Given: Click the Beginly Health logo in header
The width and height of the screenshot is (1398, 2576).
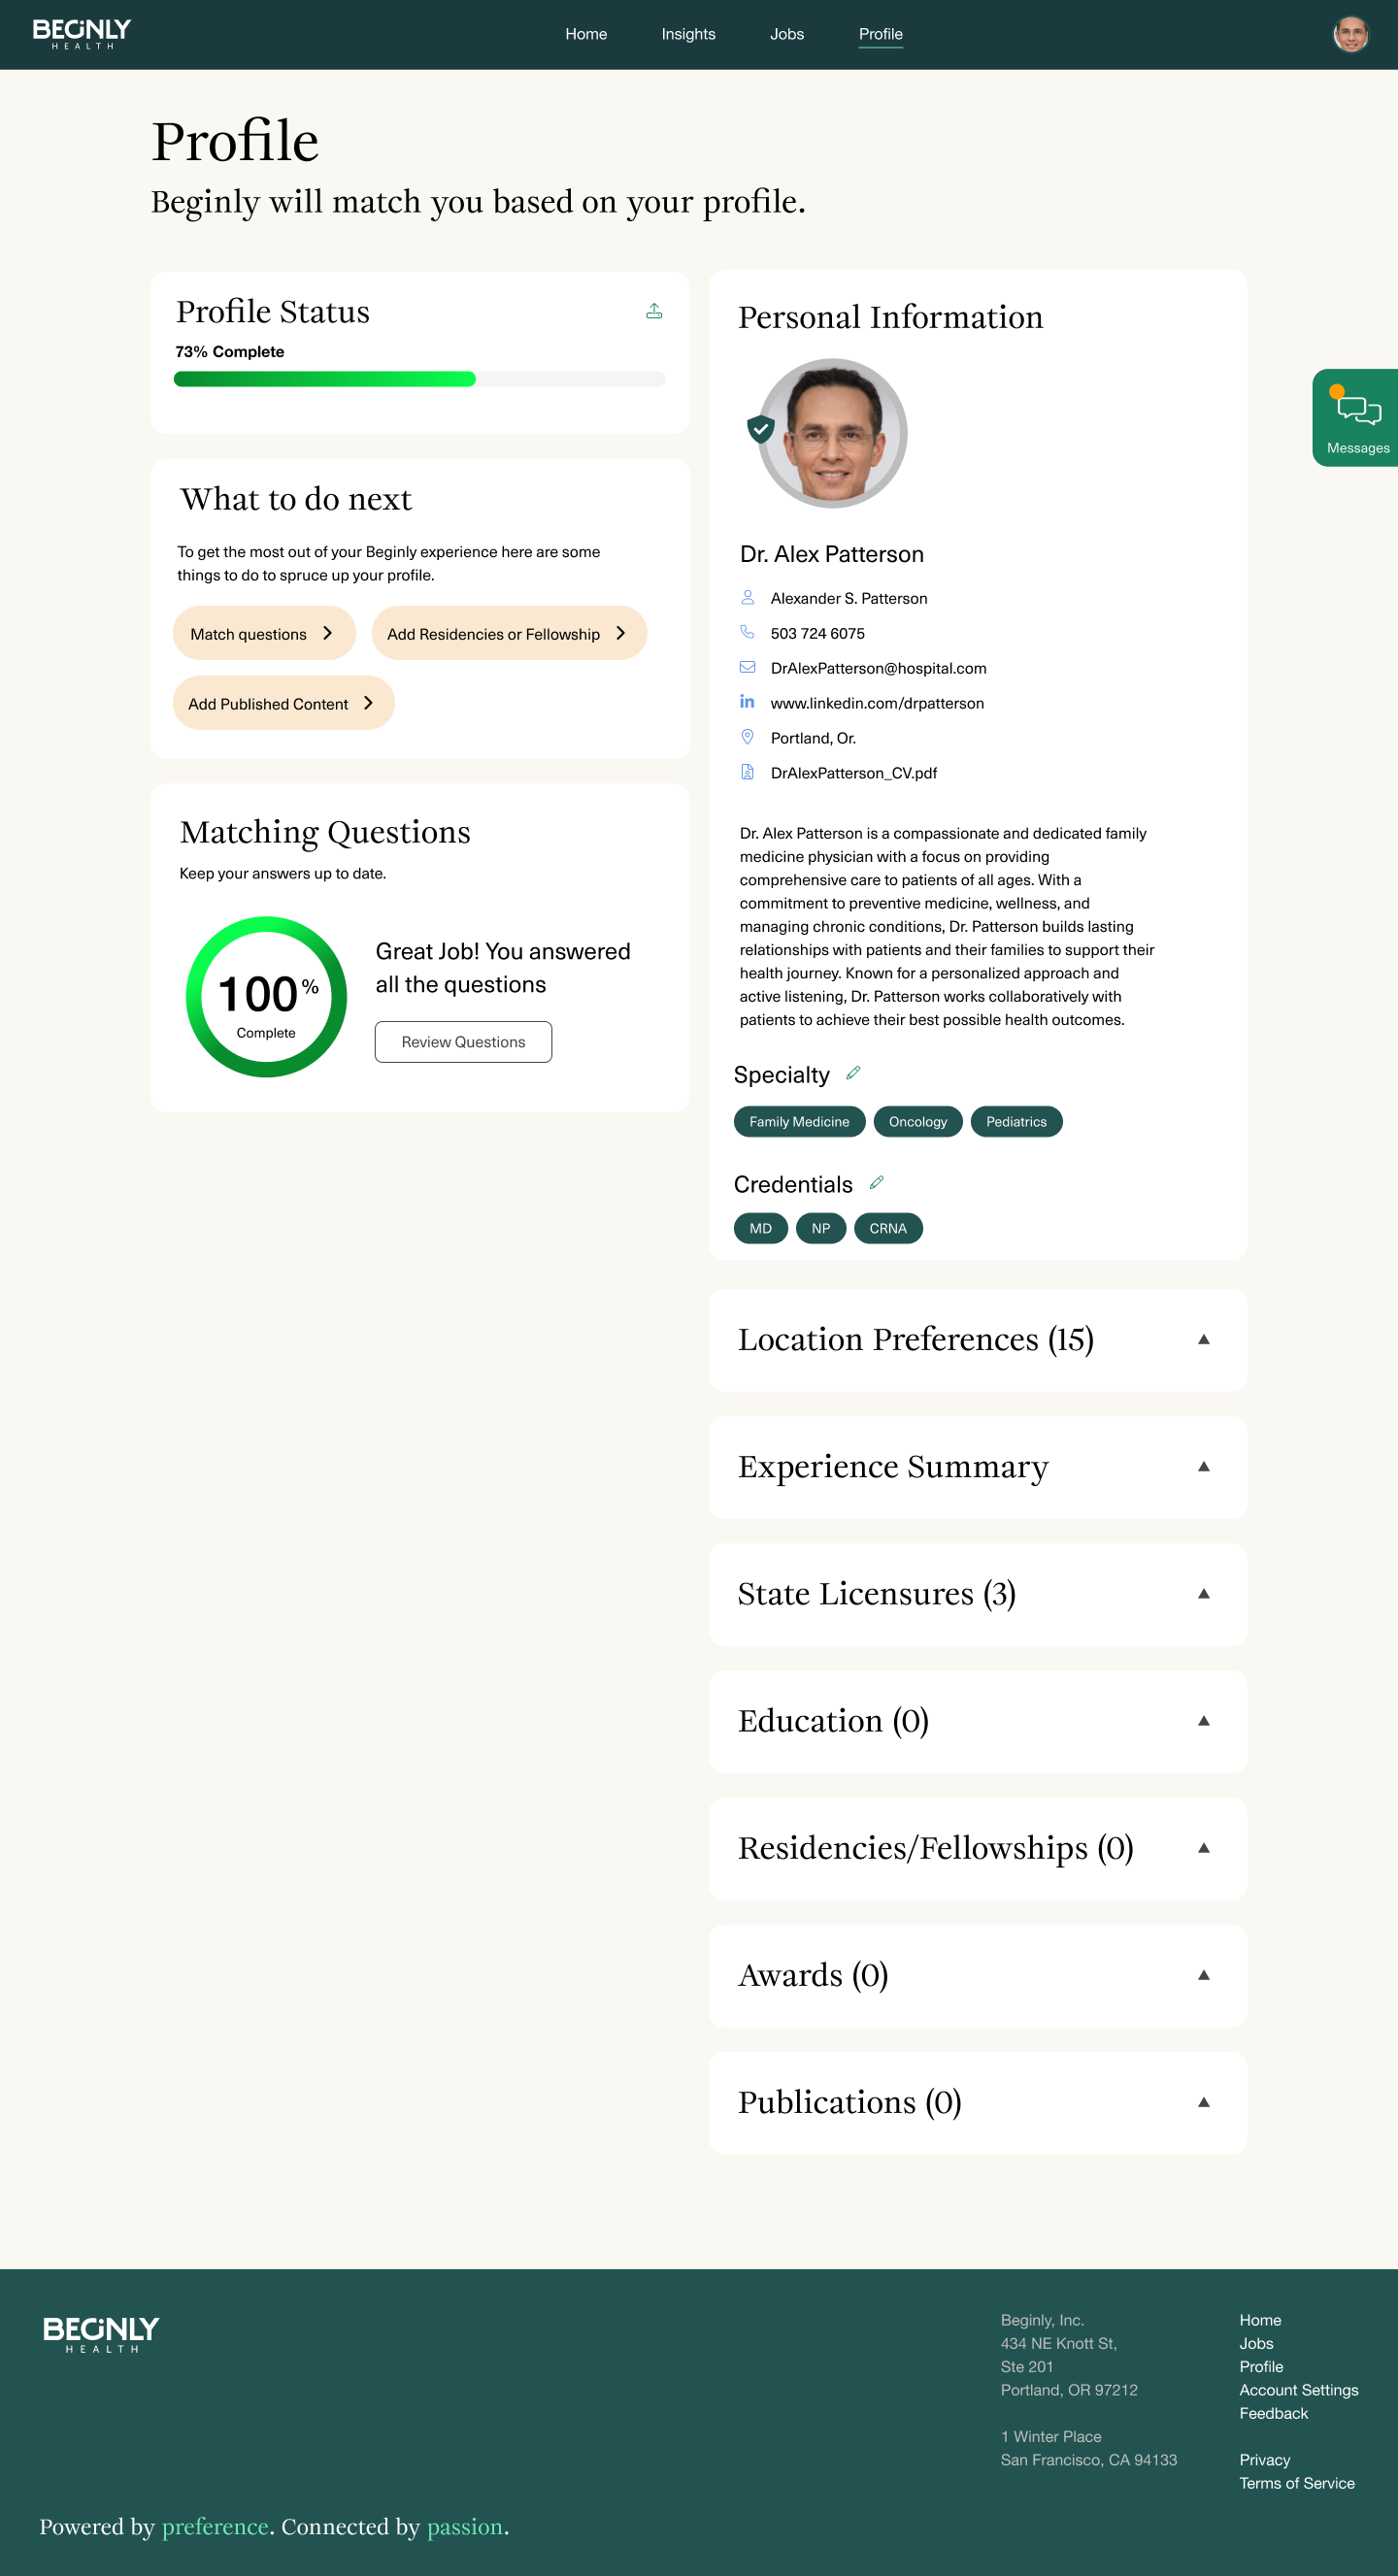Looking at the screenshot, I should (82, 34).
